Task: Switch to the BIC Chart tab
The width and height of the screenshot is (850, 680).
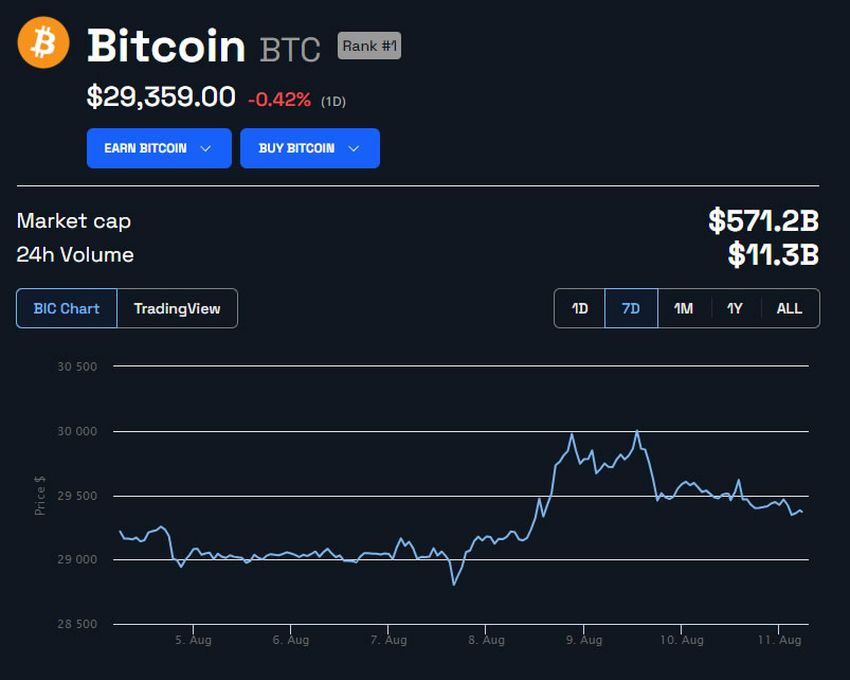Action: (x=67, y=308)
